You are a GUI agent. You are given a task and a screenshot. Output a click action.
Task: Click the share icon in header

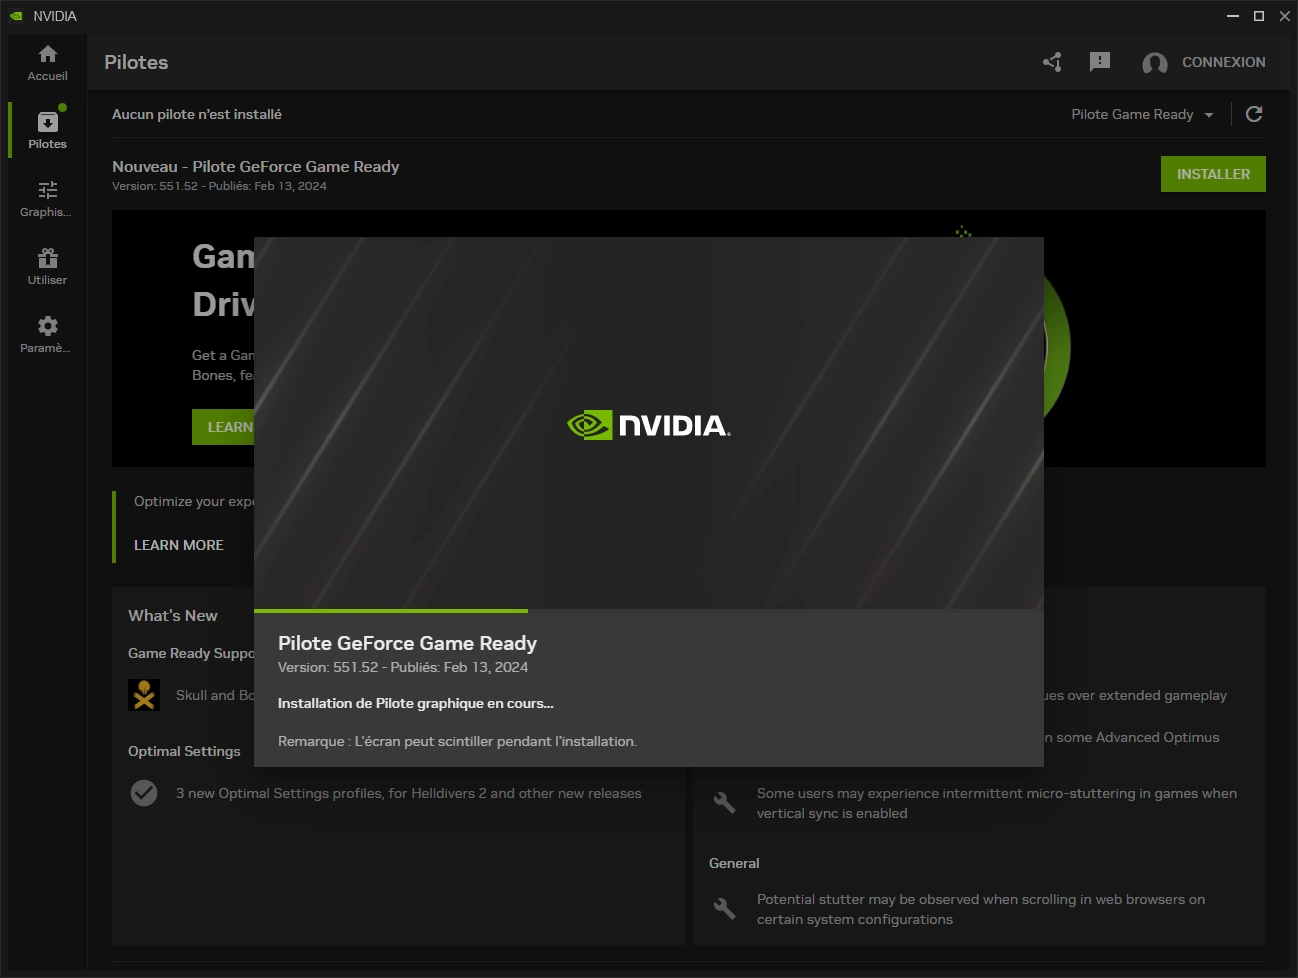pos(1052,62)
